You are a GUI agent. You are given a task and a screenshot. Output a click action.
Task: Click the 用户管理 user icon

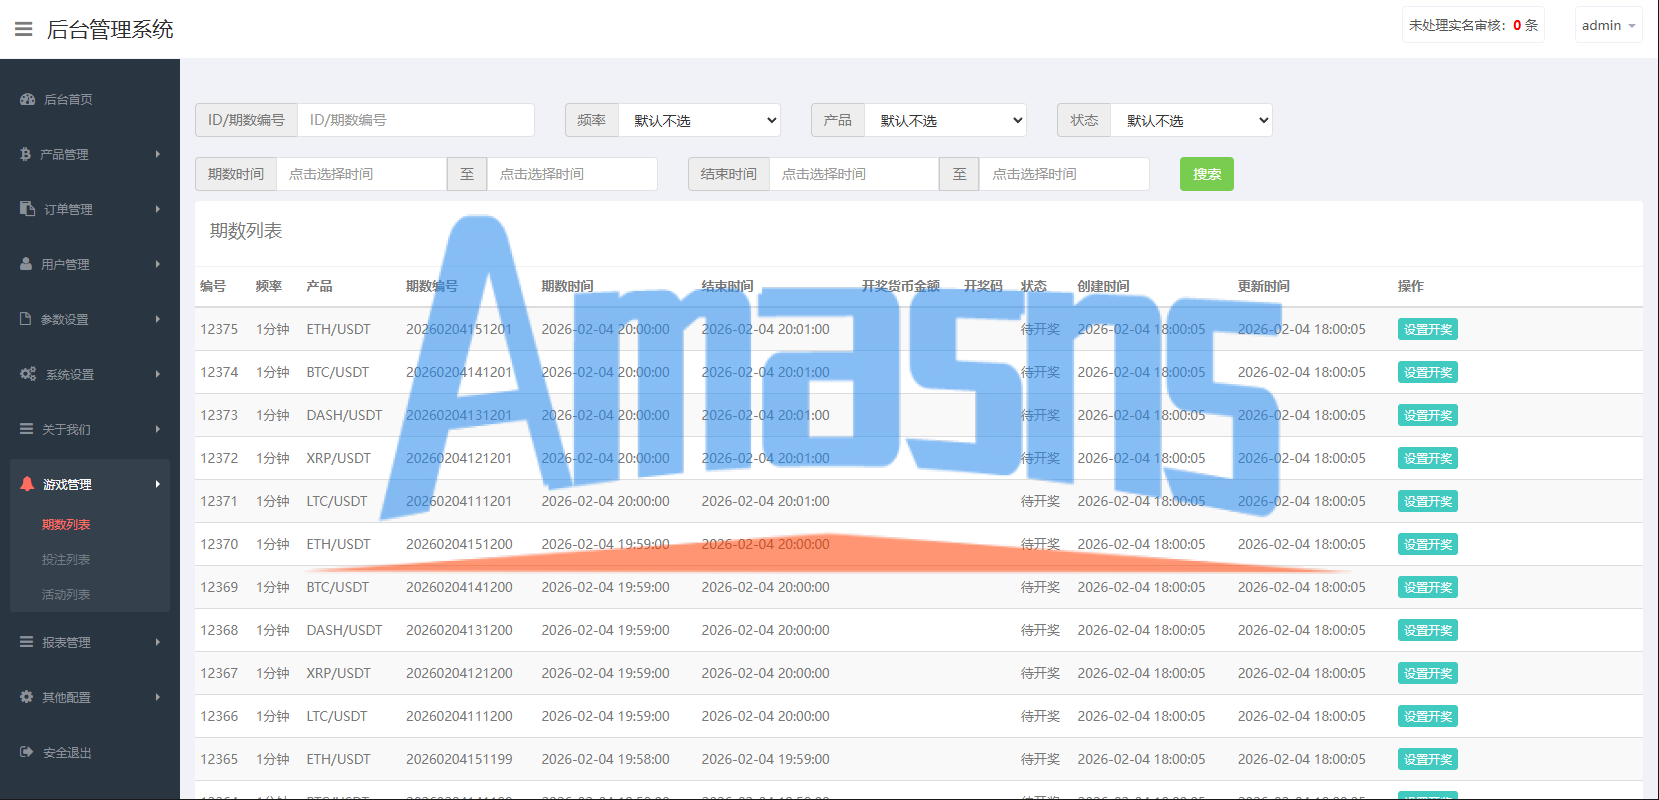pyautogui.click(x=27, y=264)
